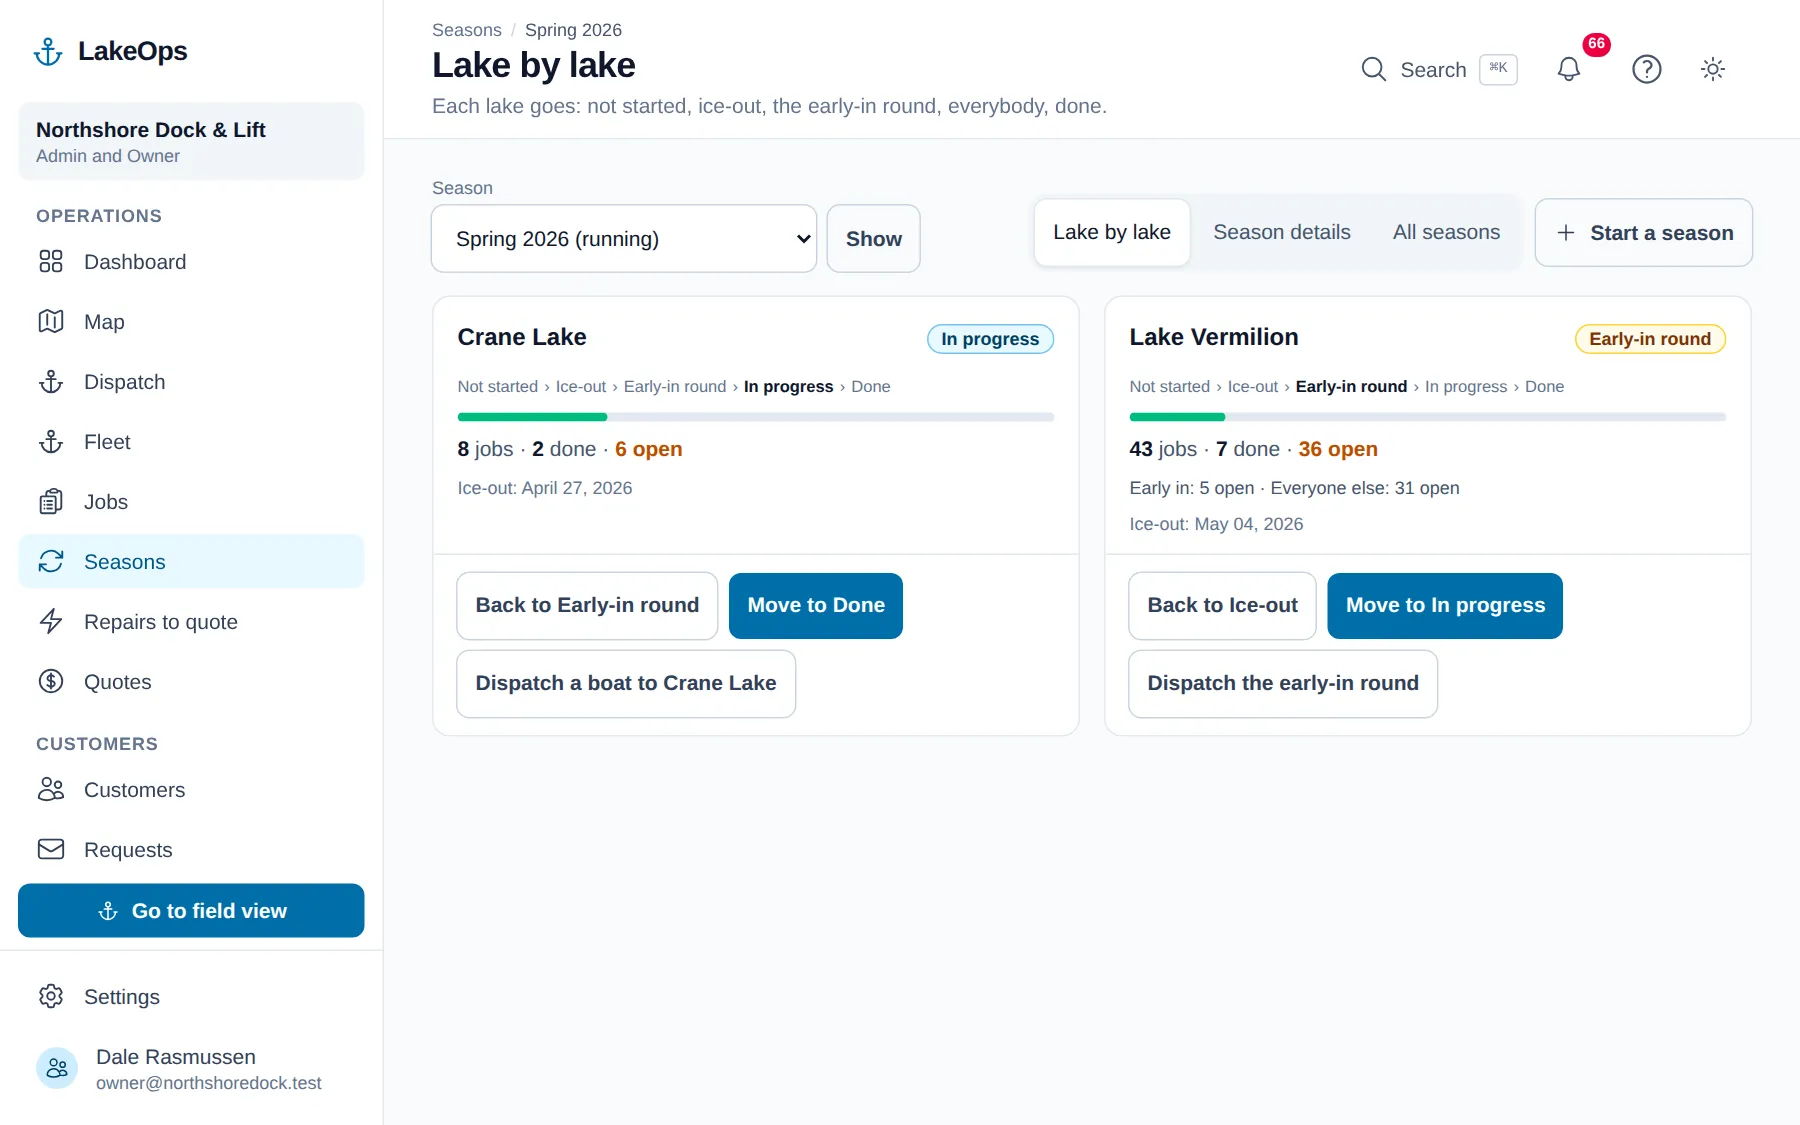
Task: Click the Settings gear icon
Action: pyautogui.click(x=51, y=997)
